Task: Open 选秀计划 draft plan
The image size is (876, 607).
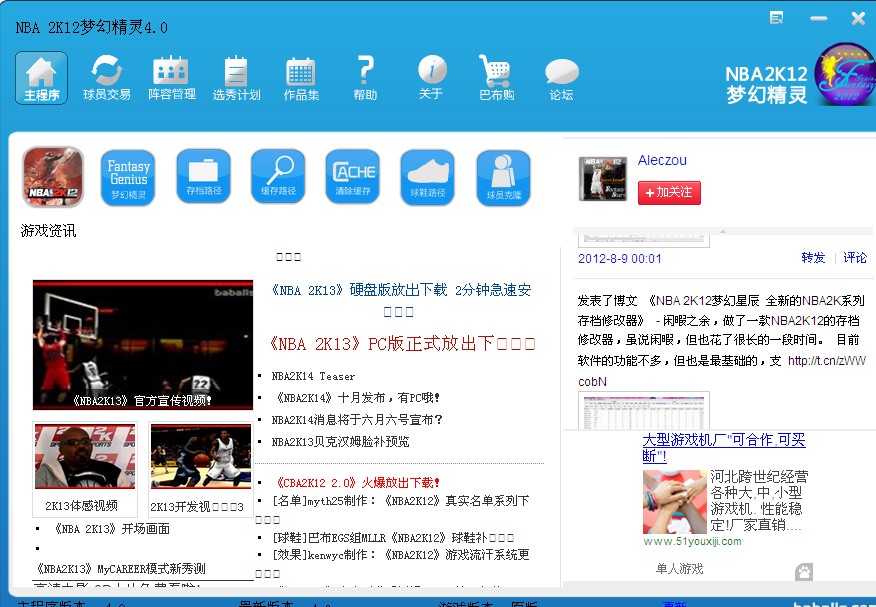Action: pos(236,78)
